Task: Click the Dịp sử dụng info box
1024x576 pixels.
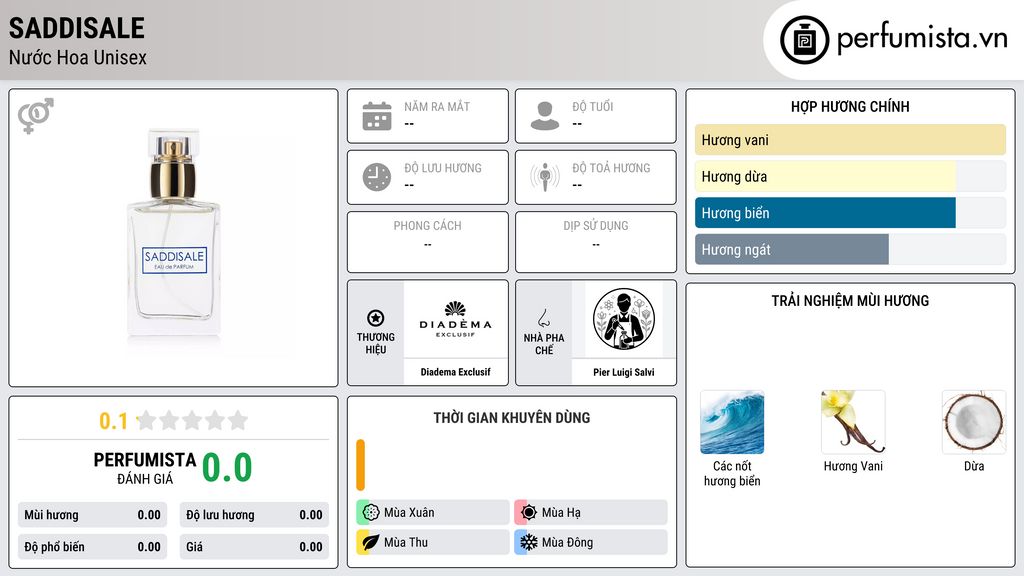Action: pyautogui.click(x=596, y=242)
